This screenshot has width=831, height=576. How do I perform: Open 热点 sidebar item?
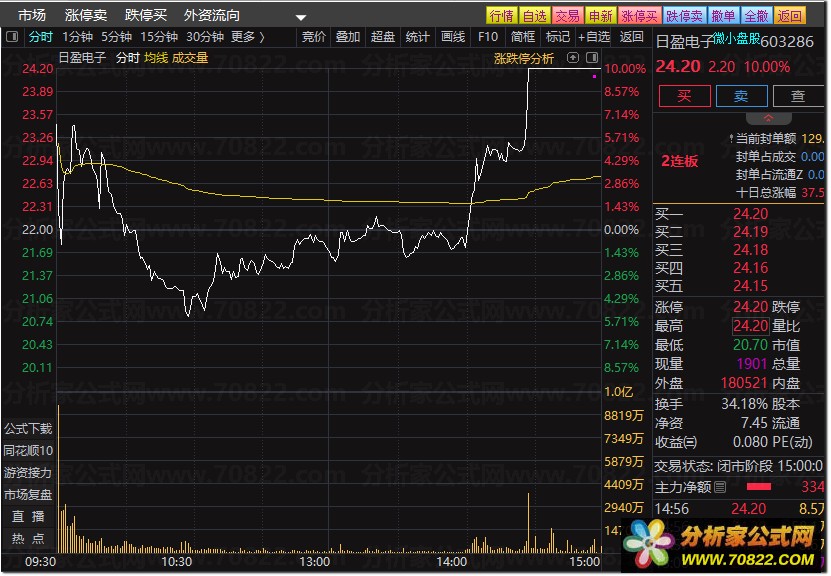coord(28,538)
